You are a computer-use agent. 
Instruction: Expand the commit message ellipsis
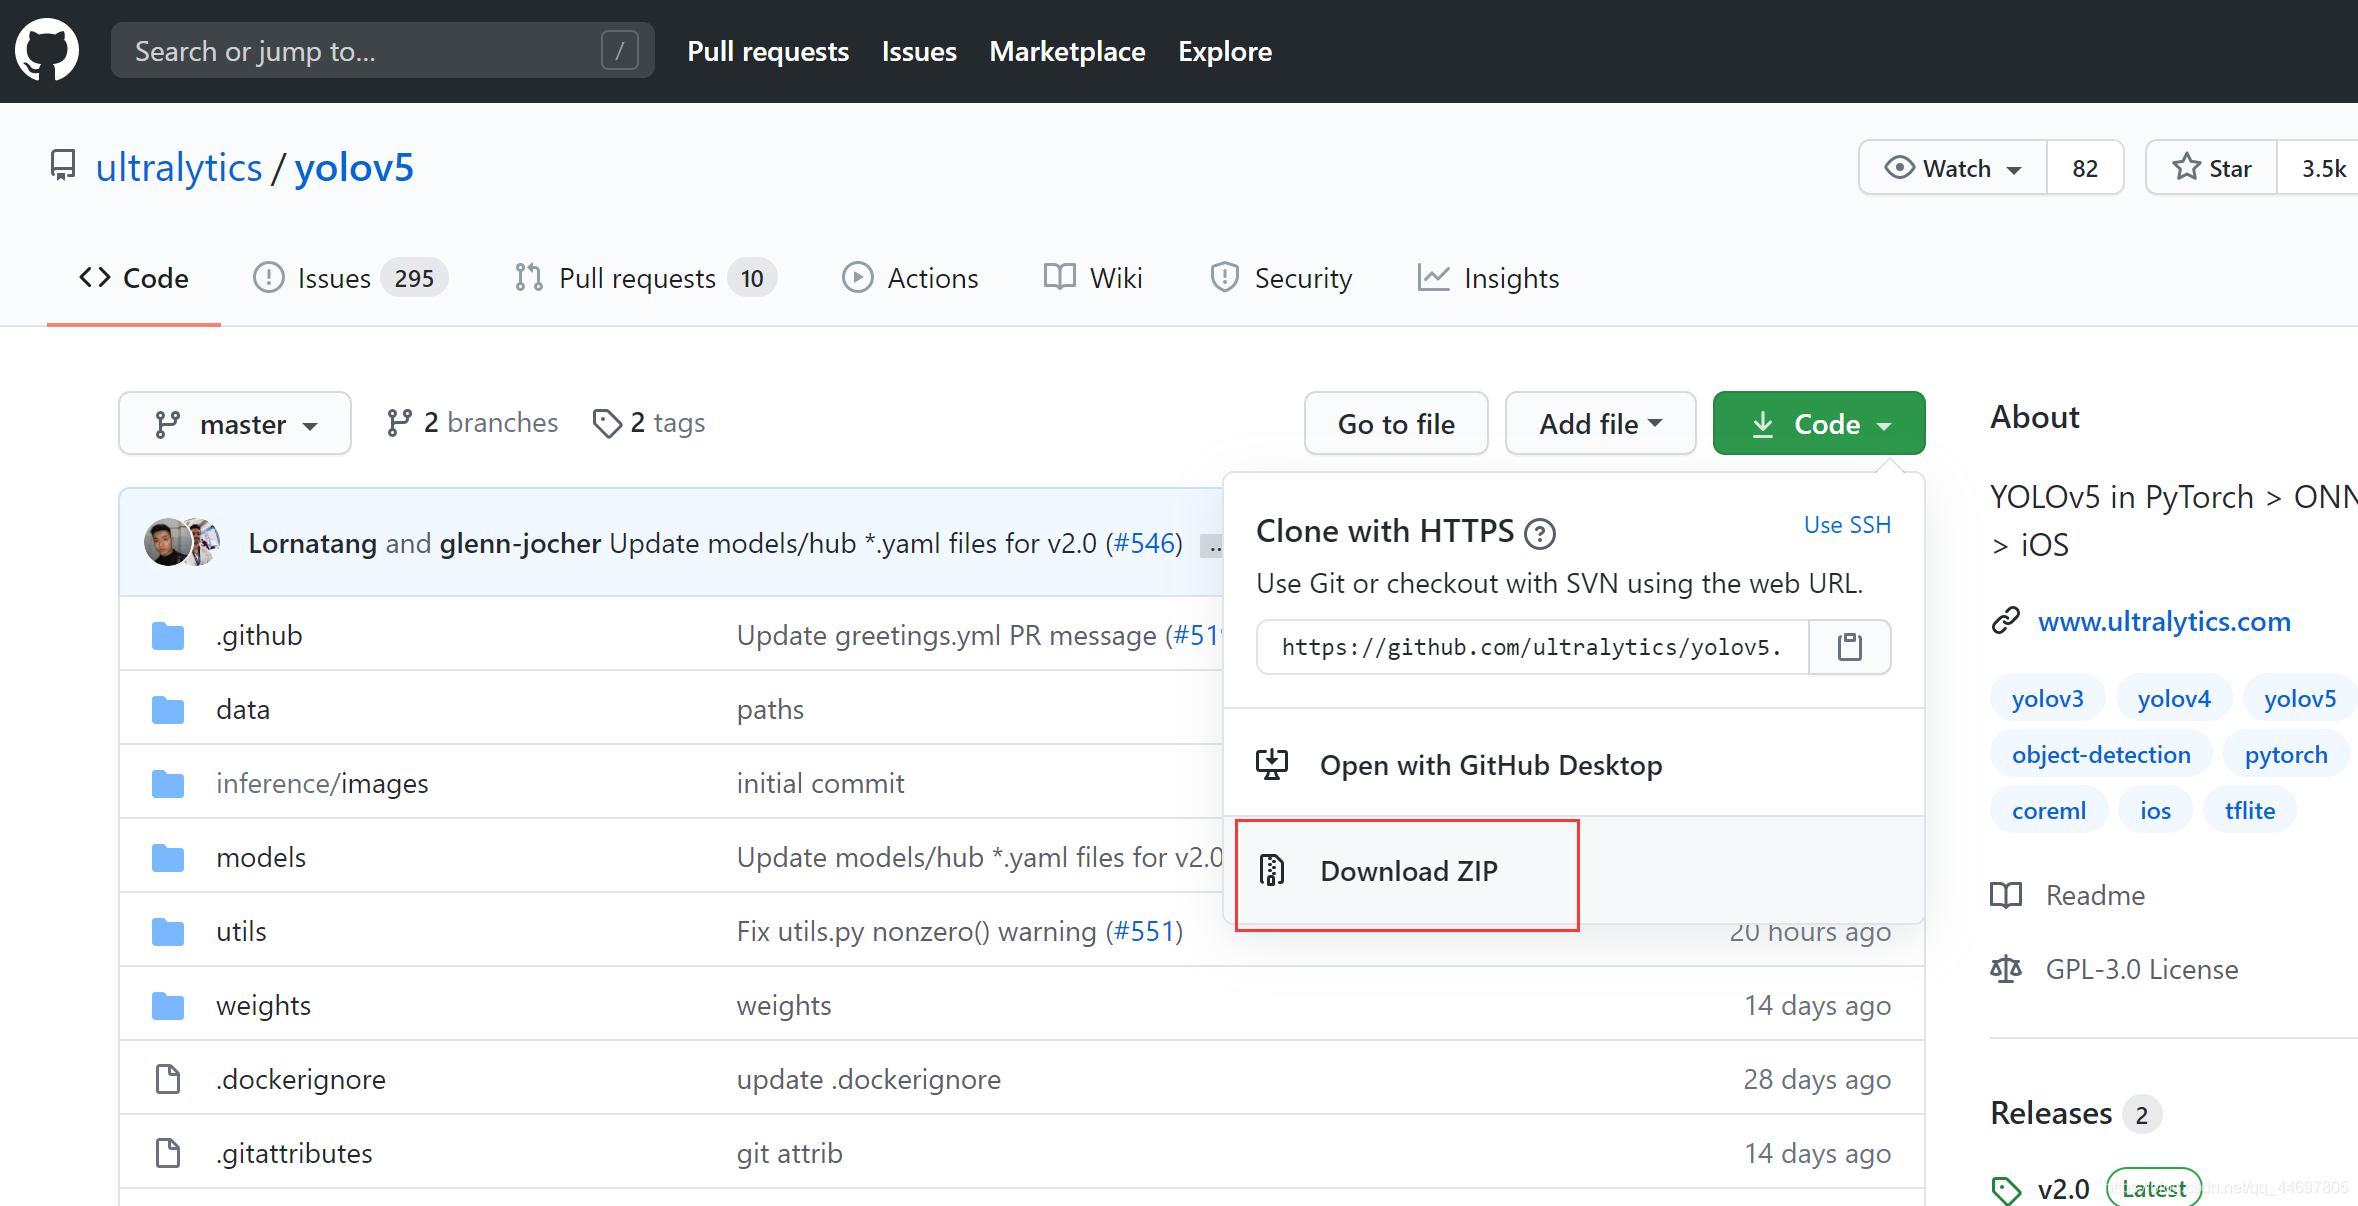coord(1211,546)
